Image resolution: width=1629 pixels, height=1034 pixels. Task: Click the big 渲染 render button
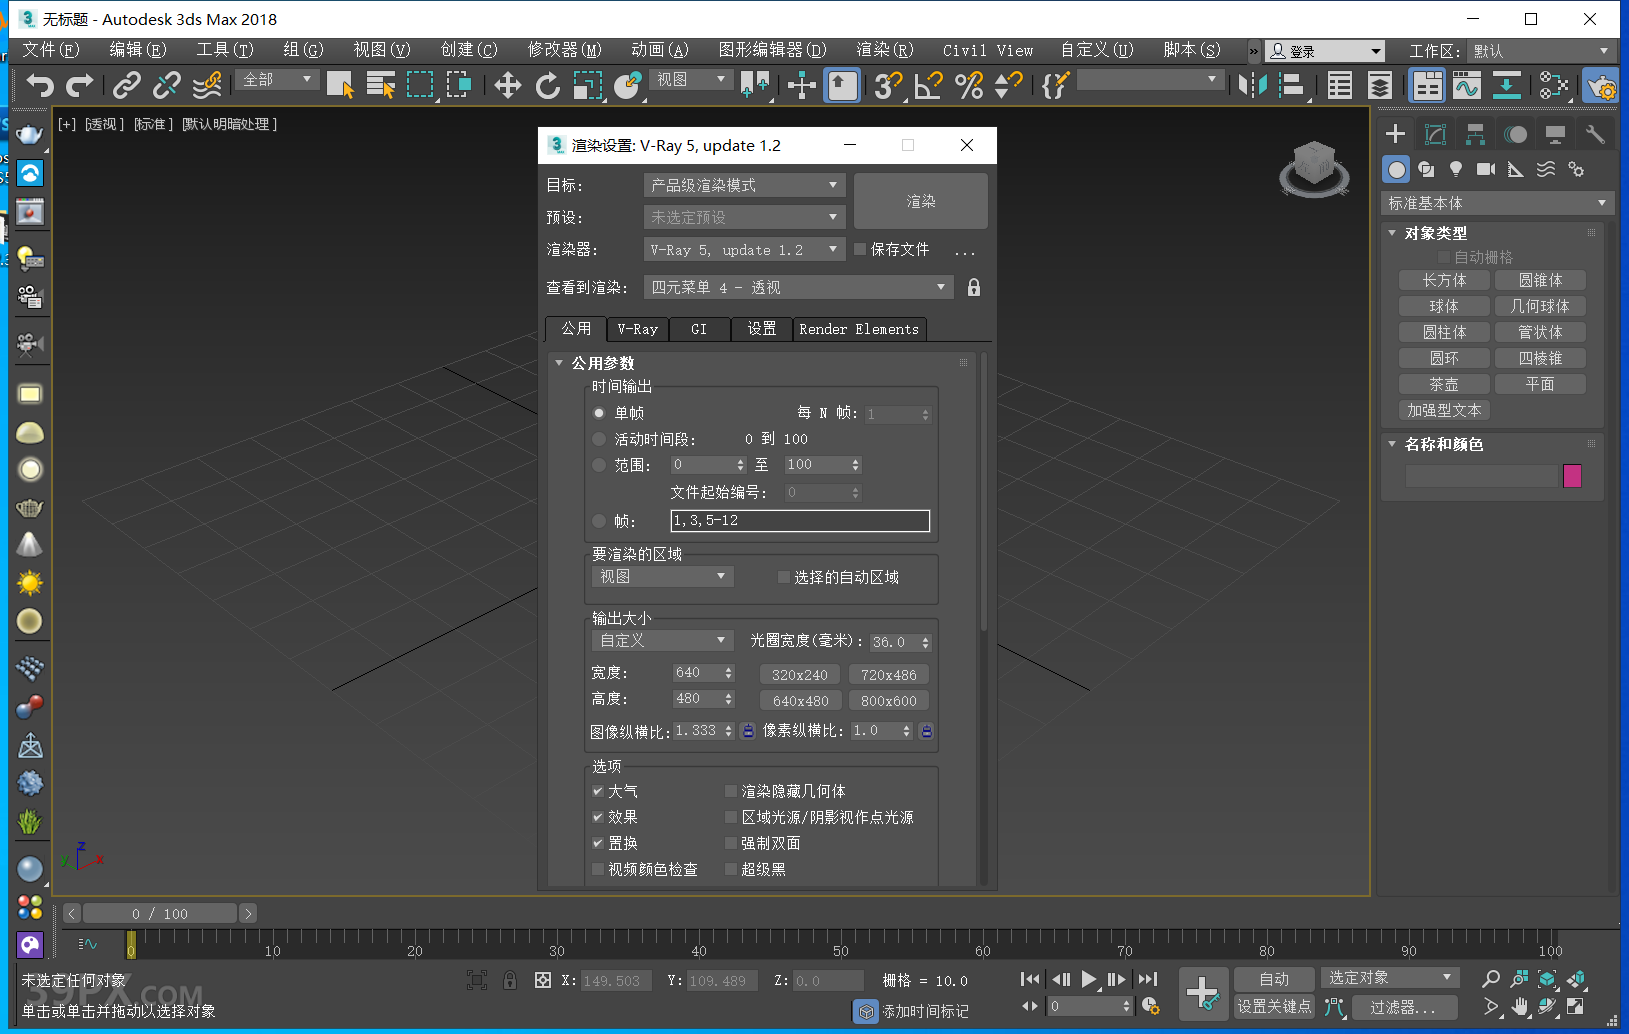(921, 201)
